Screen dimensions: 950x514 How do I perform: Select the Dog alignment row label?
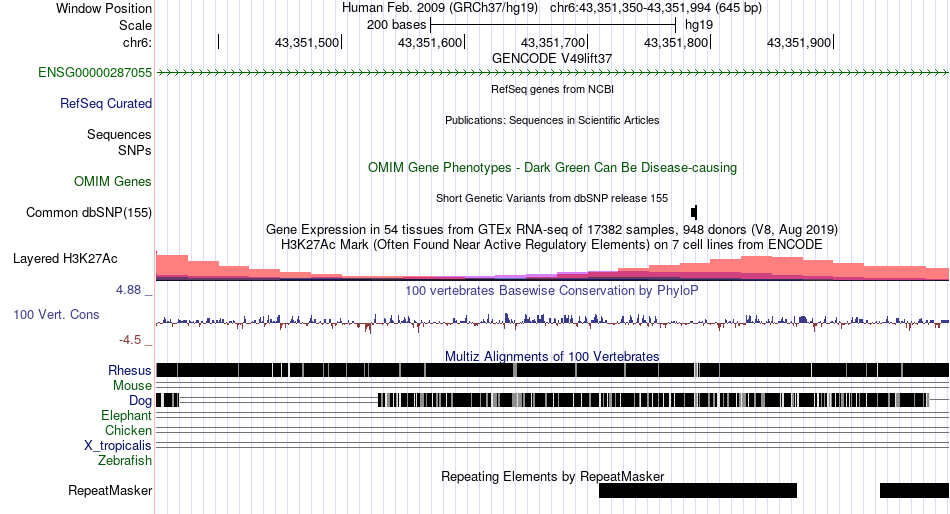pyautogui.click(x=140, y=401)
